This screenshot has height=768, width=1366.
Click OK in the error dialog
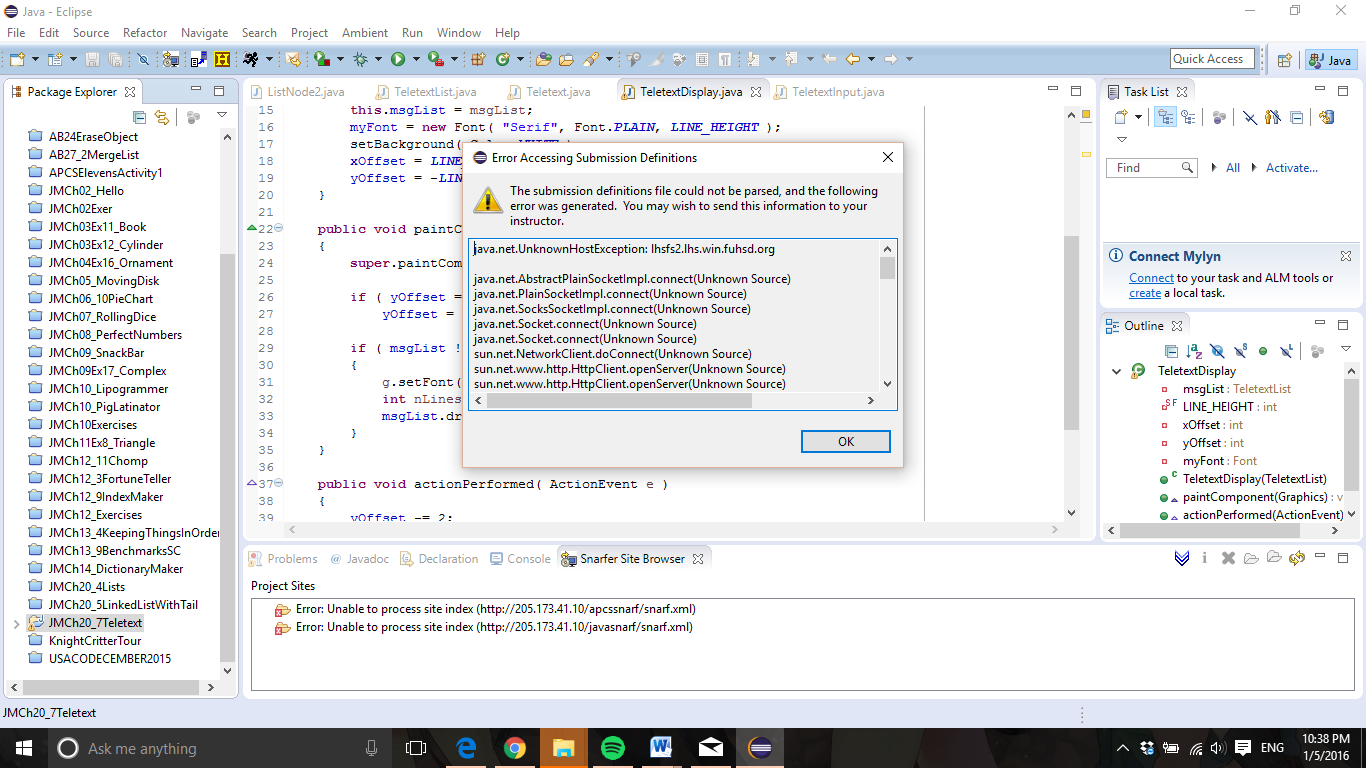pyautogui.click(x=846, y=441)
